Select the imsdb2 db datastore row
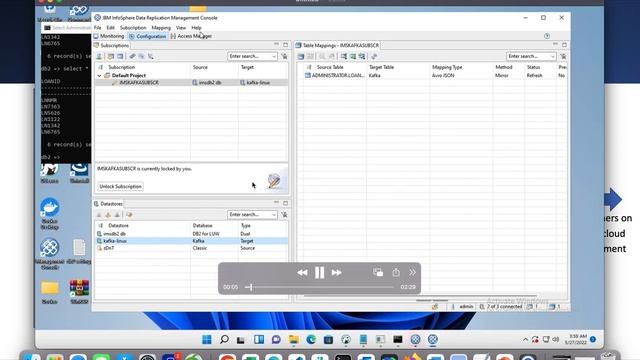The image size is (640, 360). coord(191,234)
